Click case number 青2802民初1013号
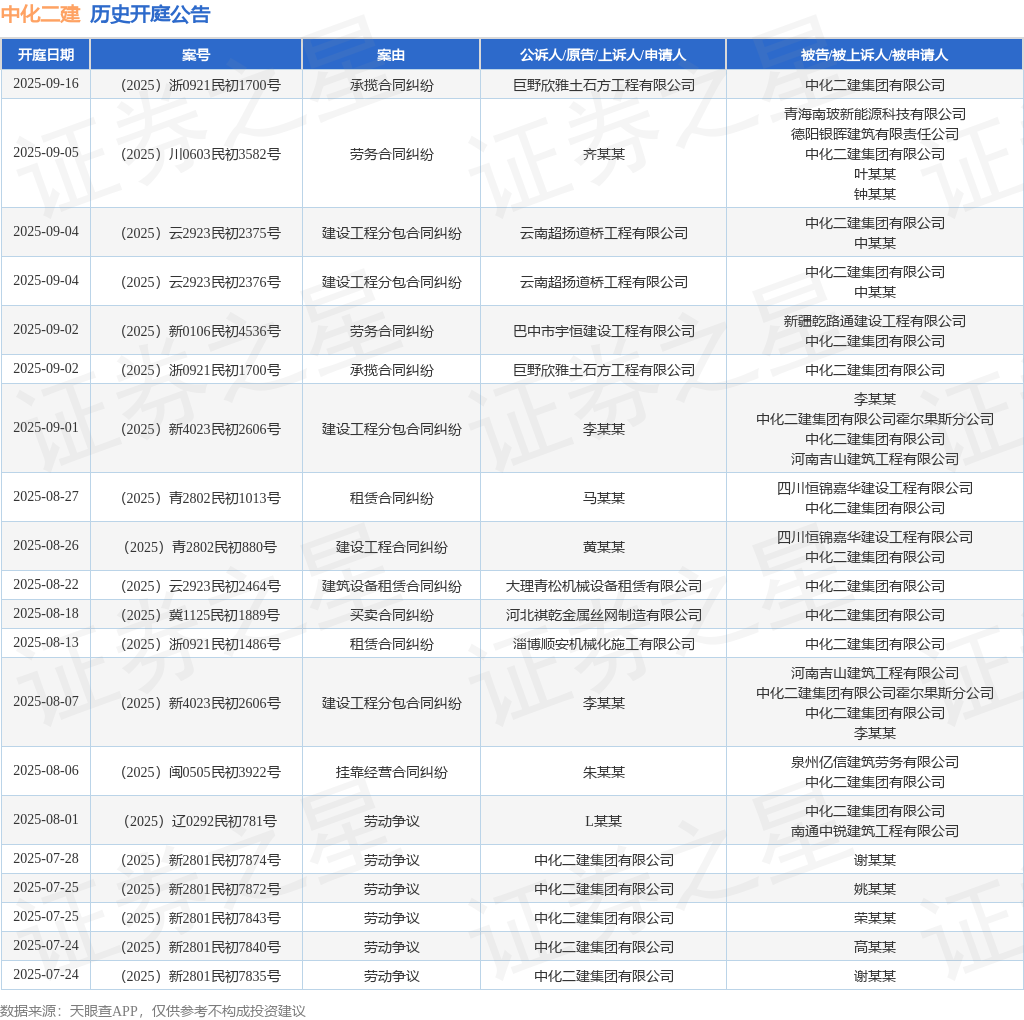1024x1020 pixels. (x=200, y=498)
